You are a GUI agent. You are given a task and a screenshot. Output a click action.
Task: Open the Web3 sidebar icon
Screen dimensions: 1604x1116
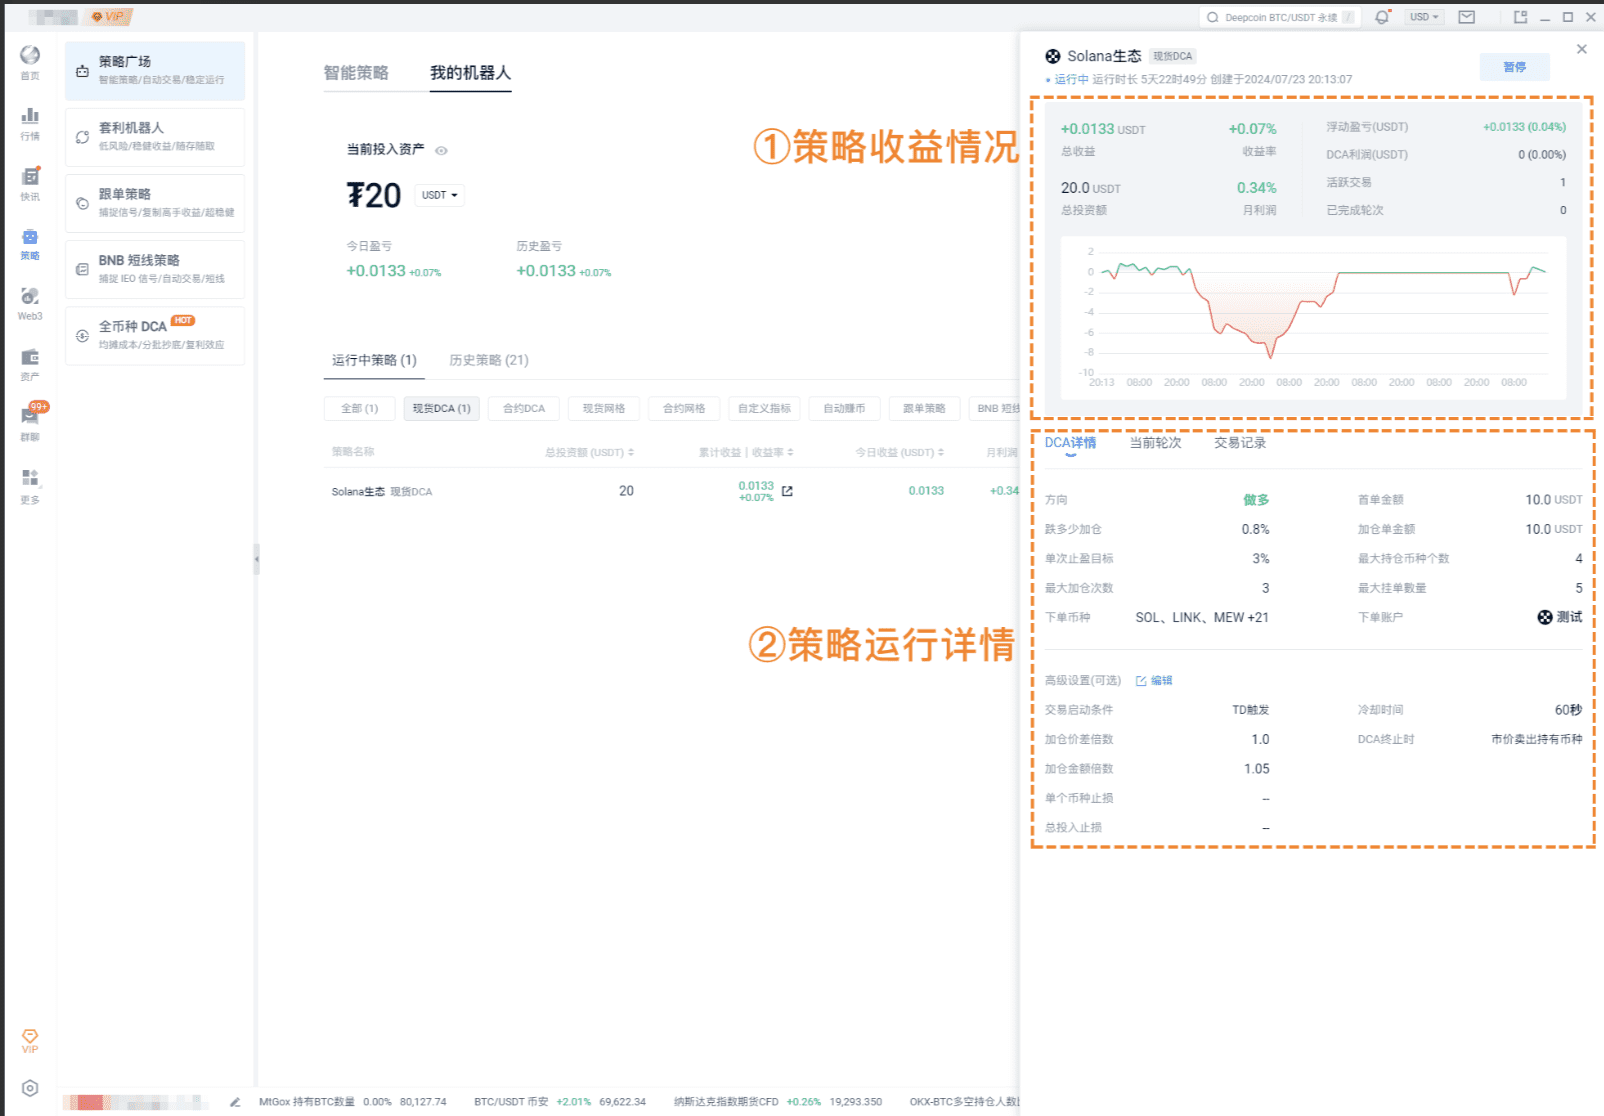[x=30, y=296]
